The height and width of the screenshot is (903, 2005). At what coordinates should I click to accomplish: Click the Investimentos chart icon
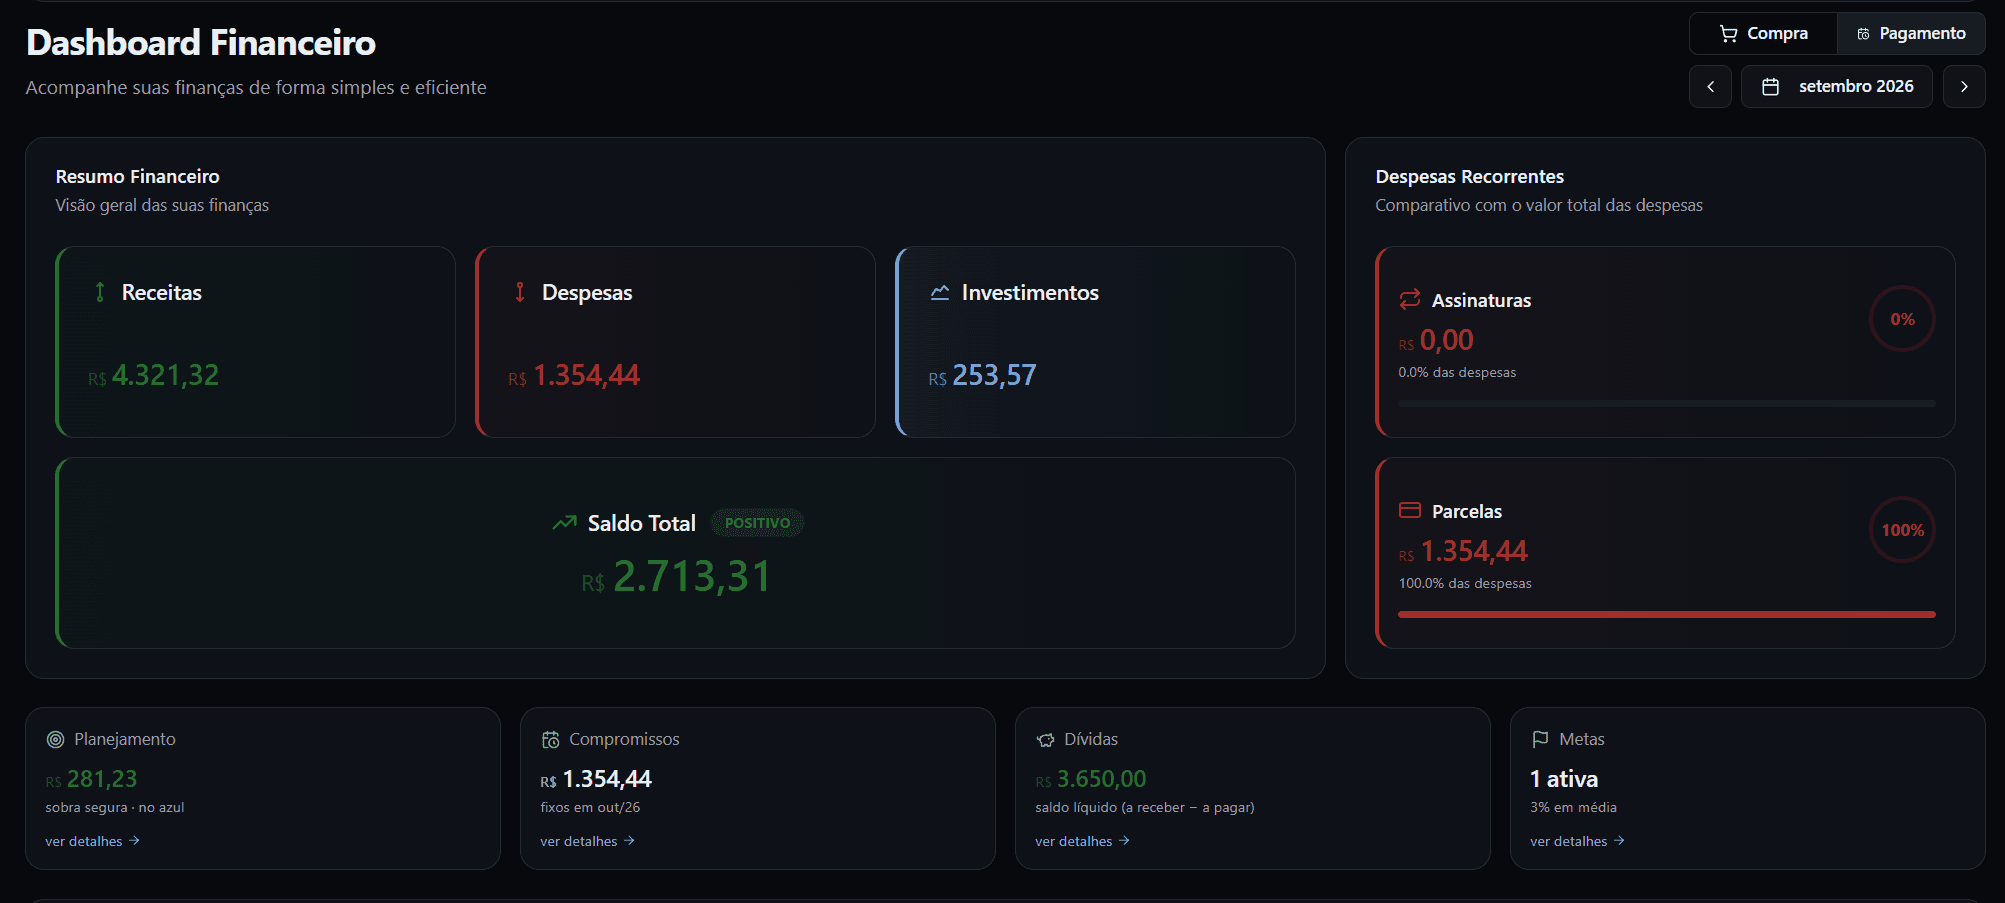[x=940, y=292]
